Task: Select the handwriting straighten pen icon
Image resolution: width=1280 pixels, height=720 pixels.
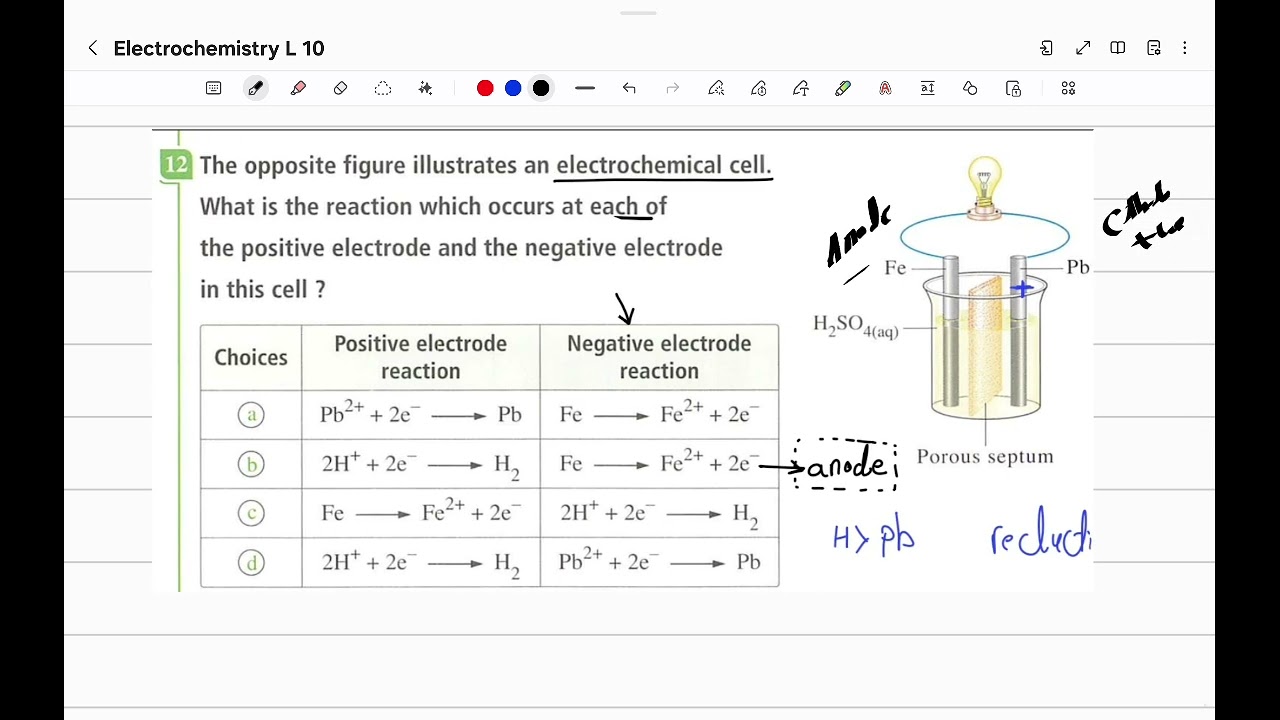Action: [x=716, y=88]
